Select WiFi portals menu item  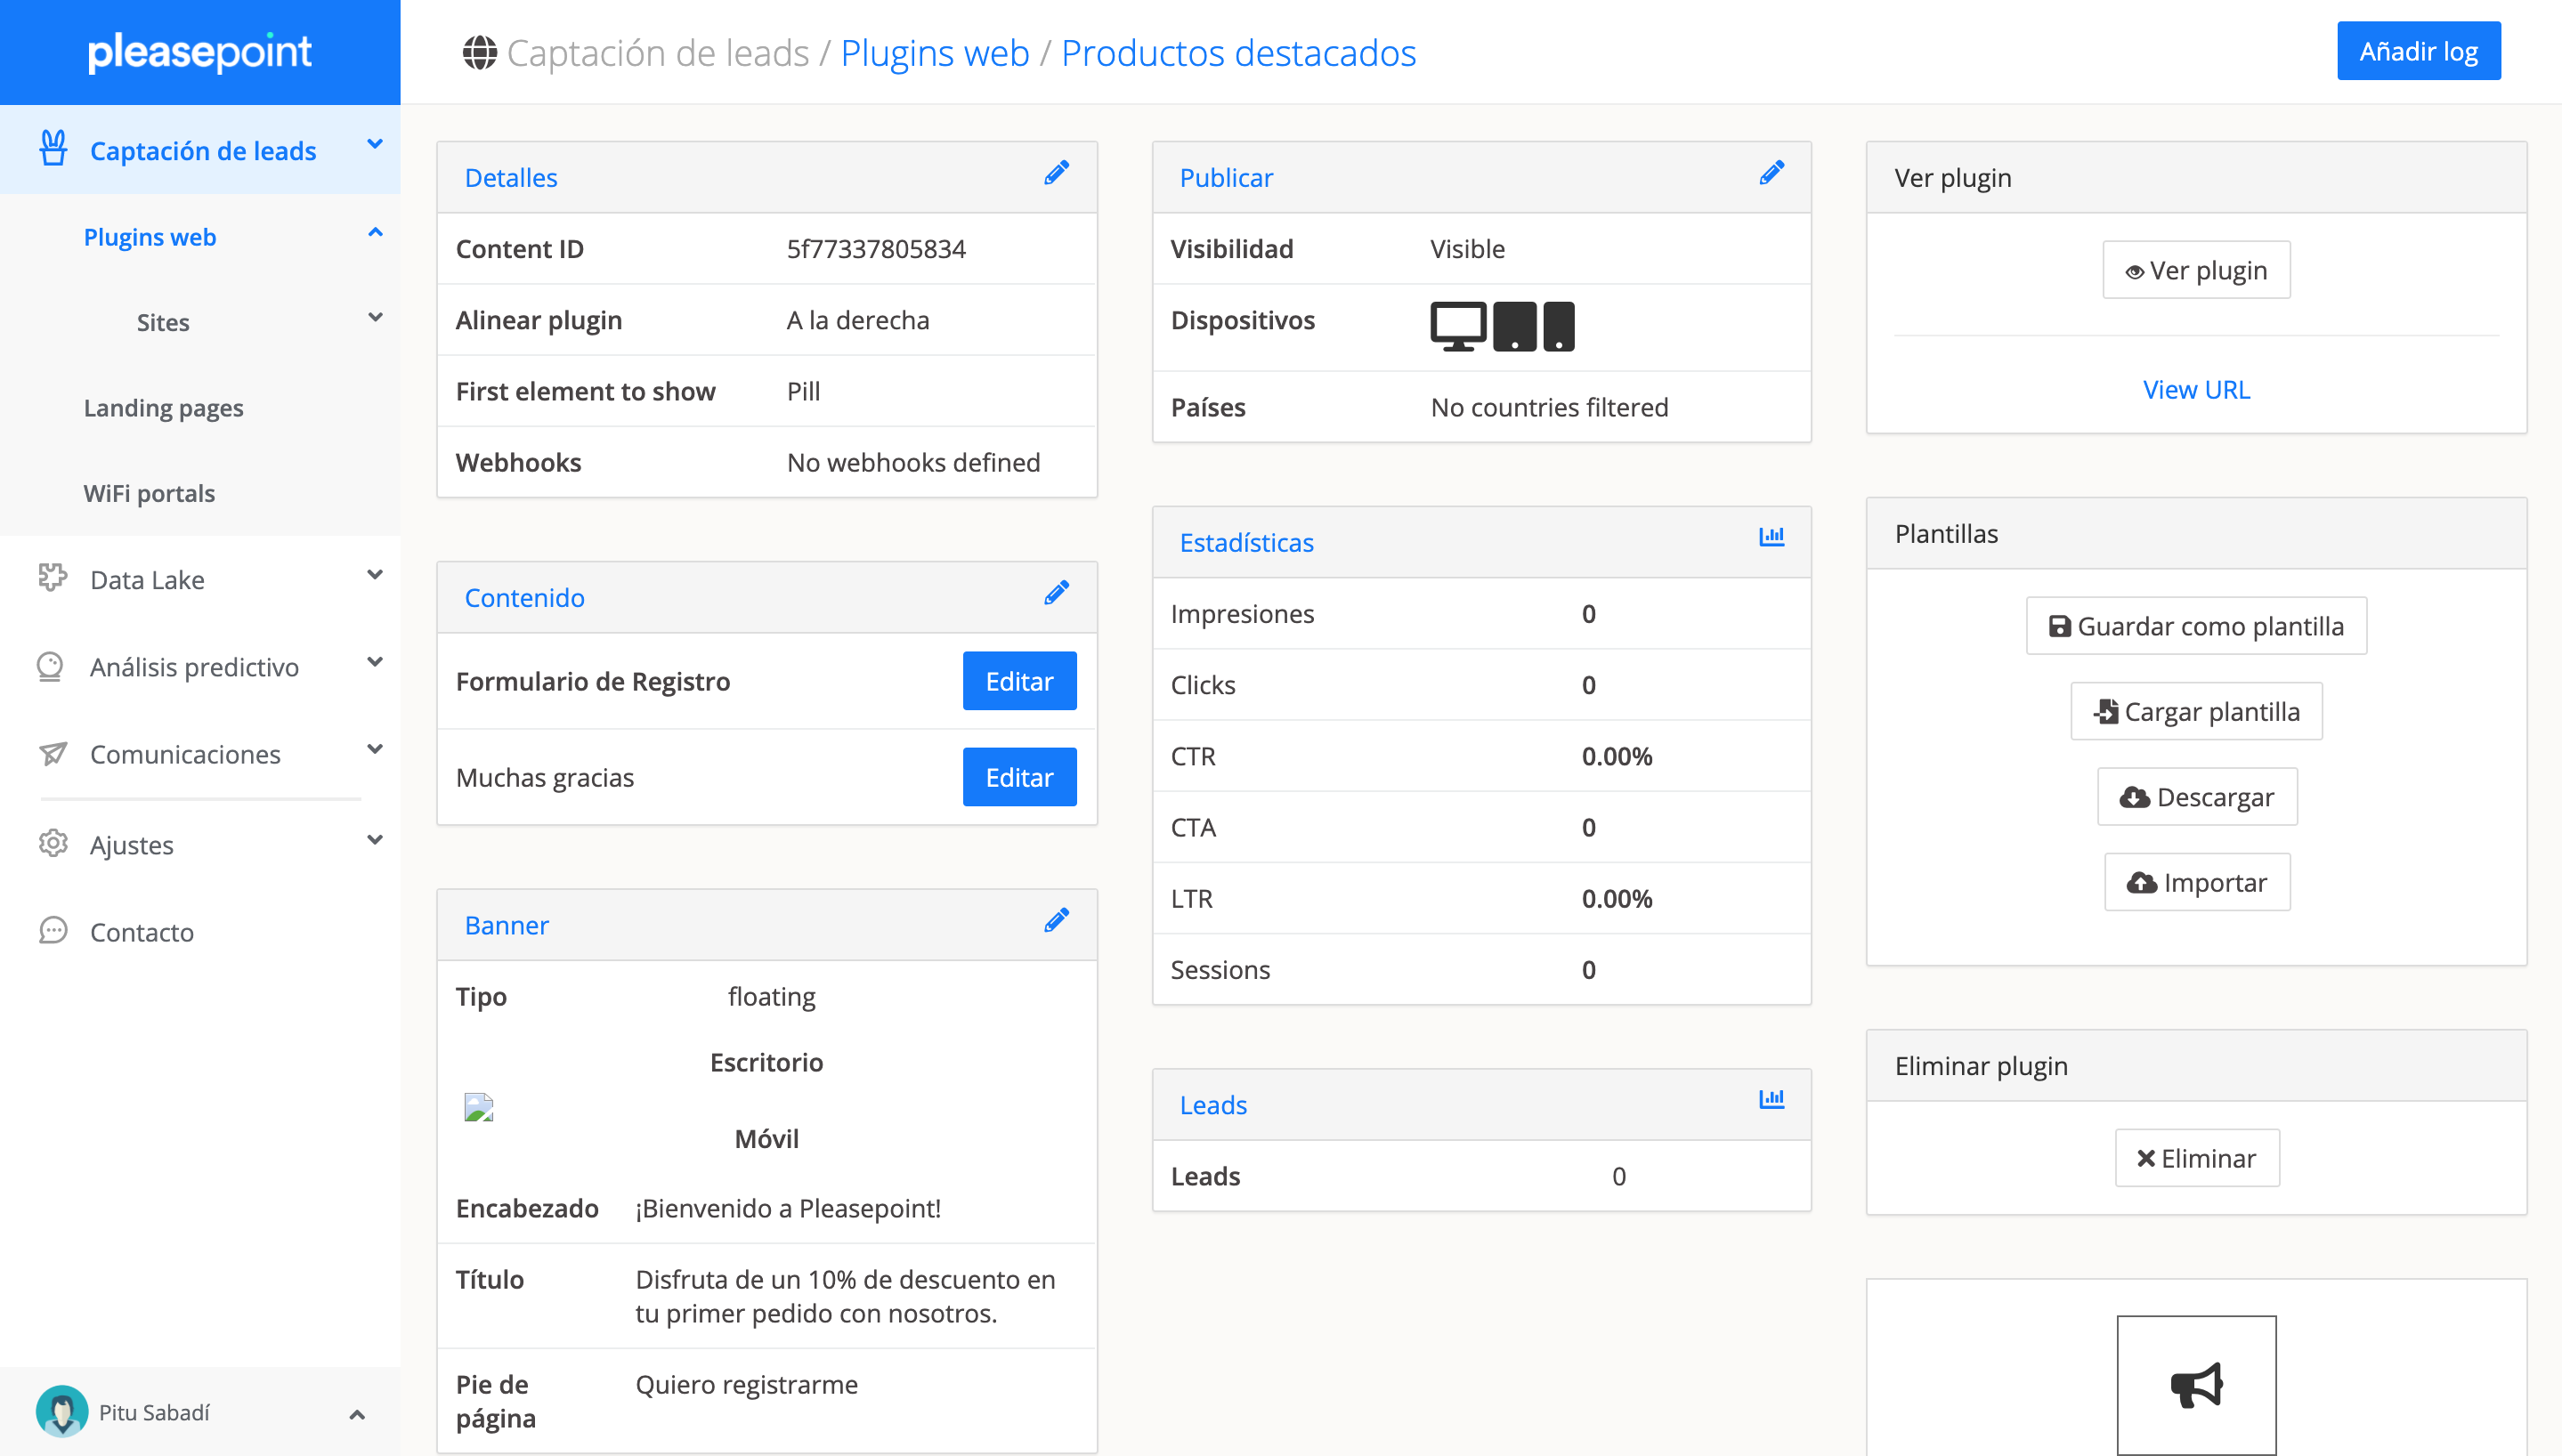[x=149, y=493]
